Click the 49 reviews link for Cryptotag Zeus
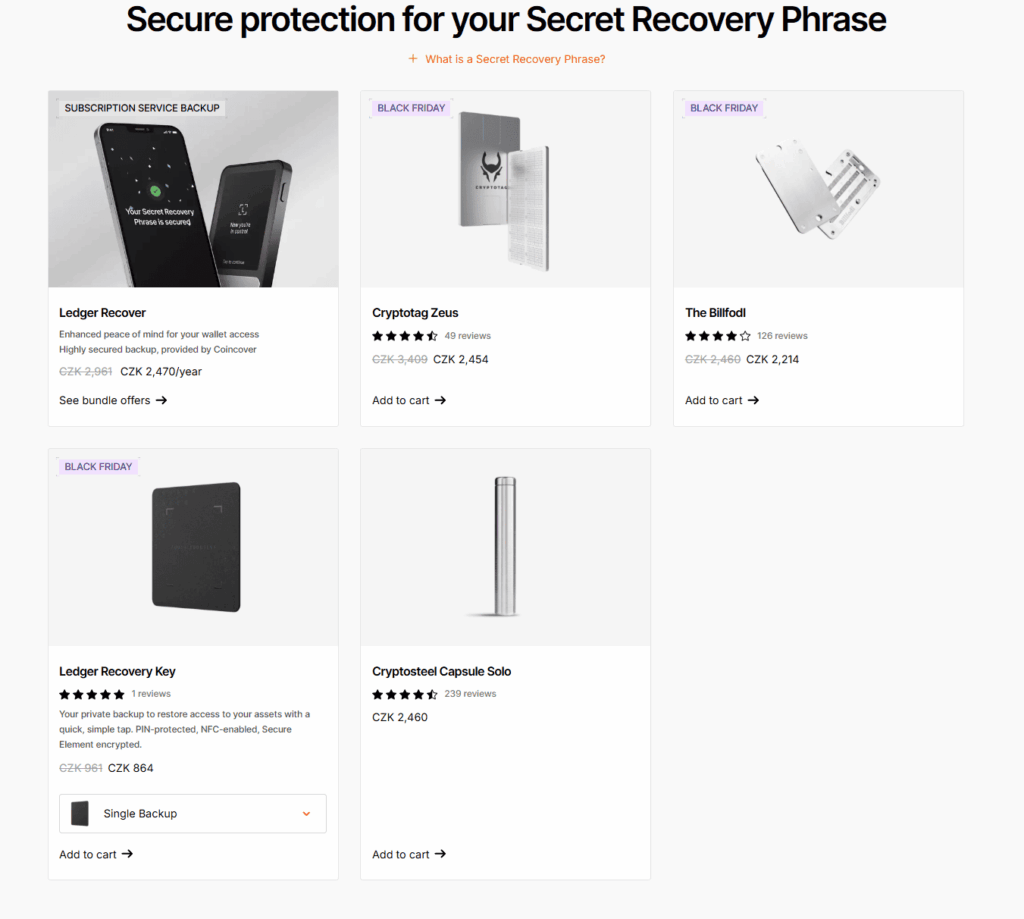This screenshot has width=1024, height=919. click(467, 335)
